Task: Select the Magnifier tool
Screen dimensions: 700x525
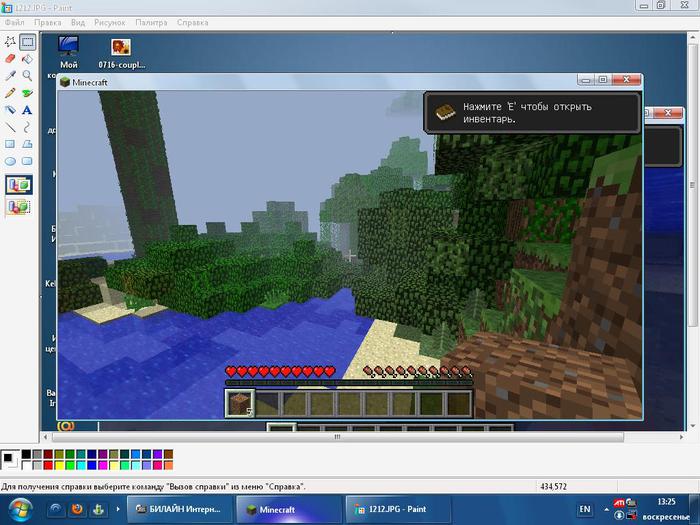Action: click(x=27, y=75)
